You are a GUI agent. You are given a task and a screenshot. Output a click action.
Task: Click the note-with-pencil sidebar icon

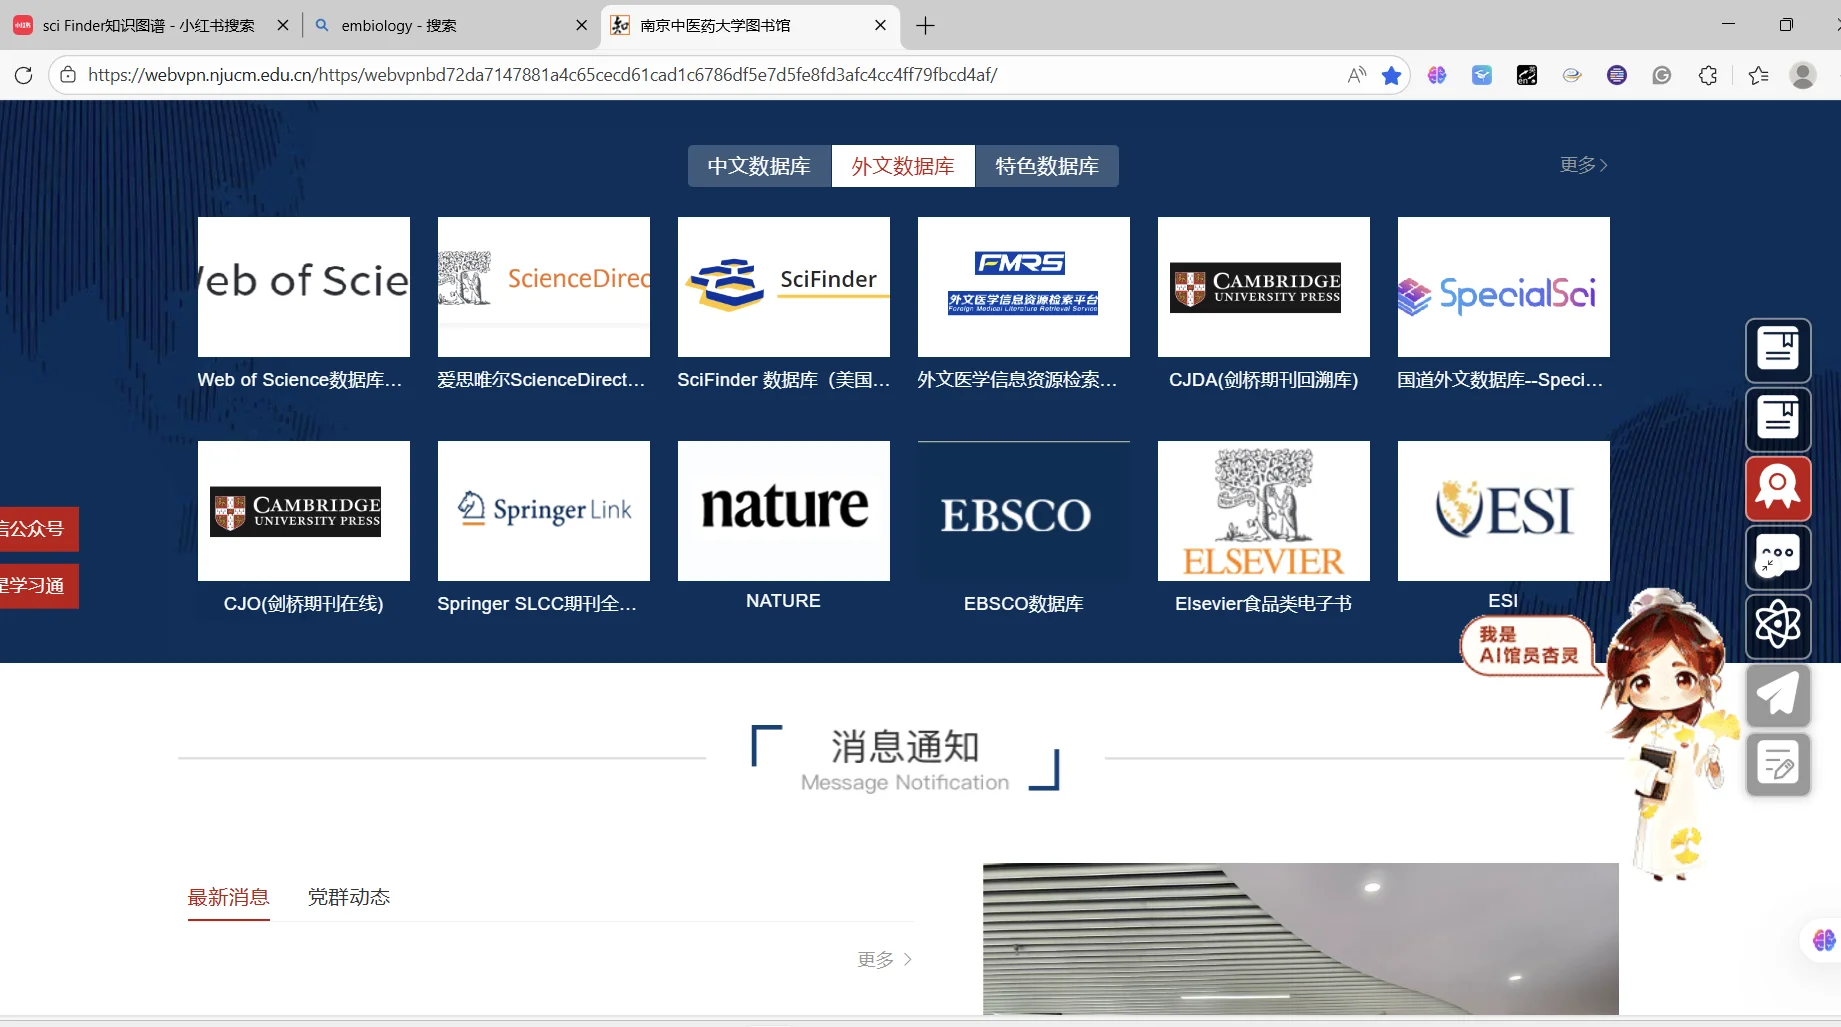pos(1778,764)
